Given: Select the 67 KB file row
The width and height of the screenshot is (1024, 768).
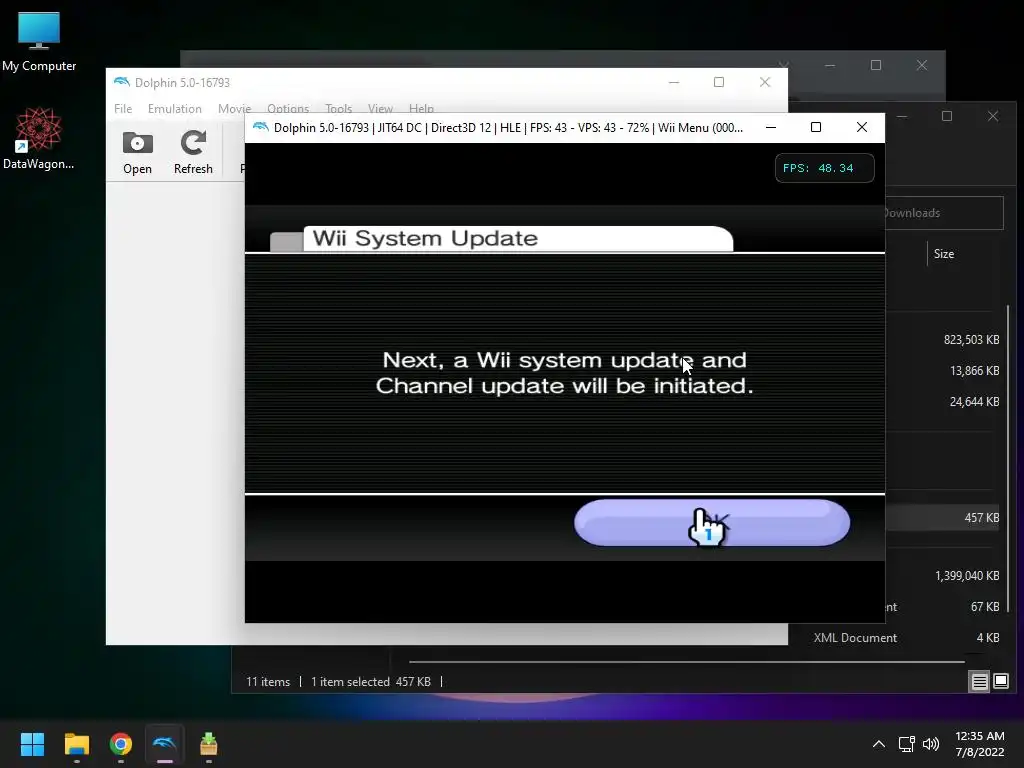Looking at the screenshot, I should (x=942, y=607).
